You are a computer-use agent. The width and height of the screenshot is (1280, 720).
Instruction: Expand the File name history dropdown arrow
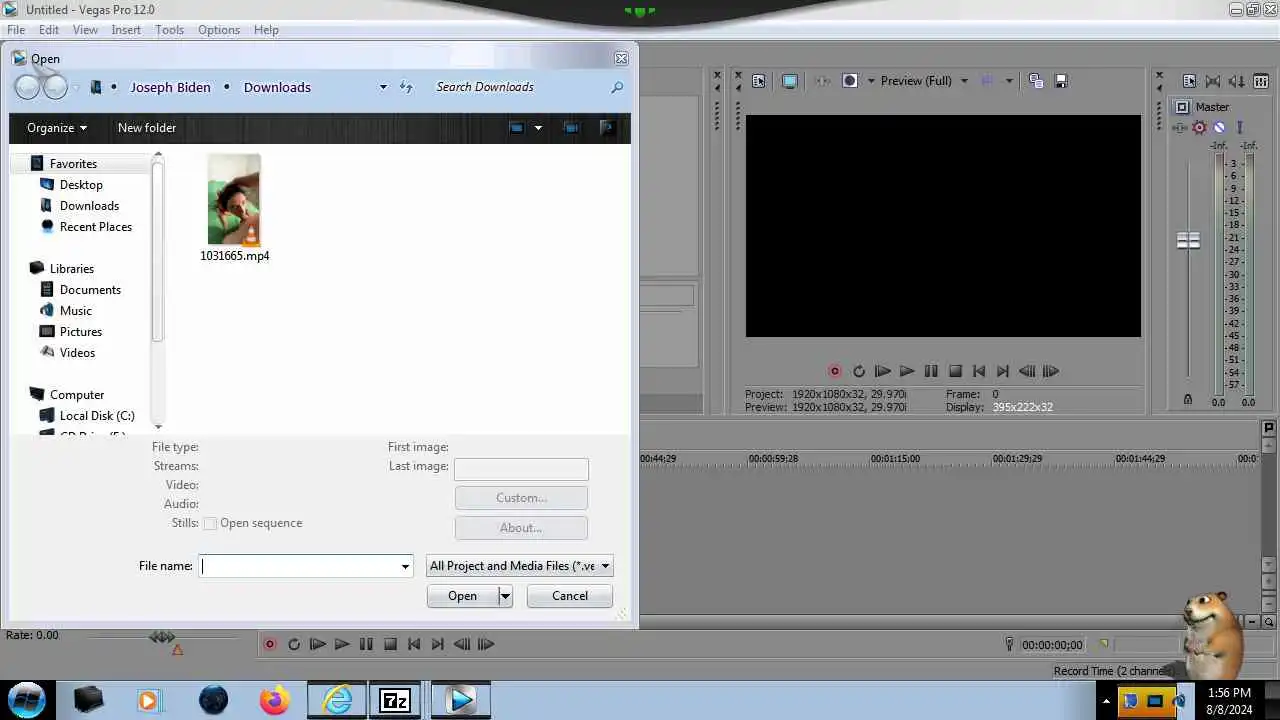(x=405, y=566)
